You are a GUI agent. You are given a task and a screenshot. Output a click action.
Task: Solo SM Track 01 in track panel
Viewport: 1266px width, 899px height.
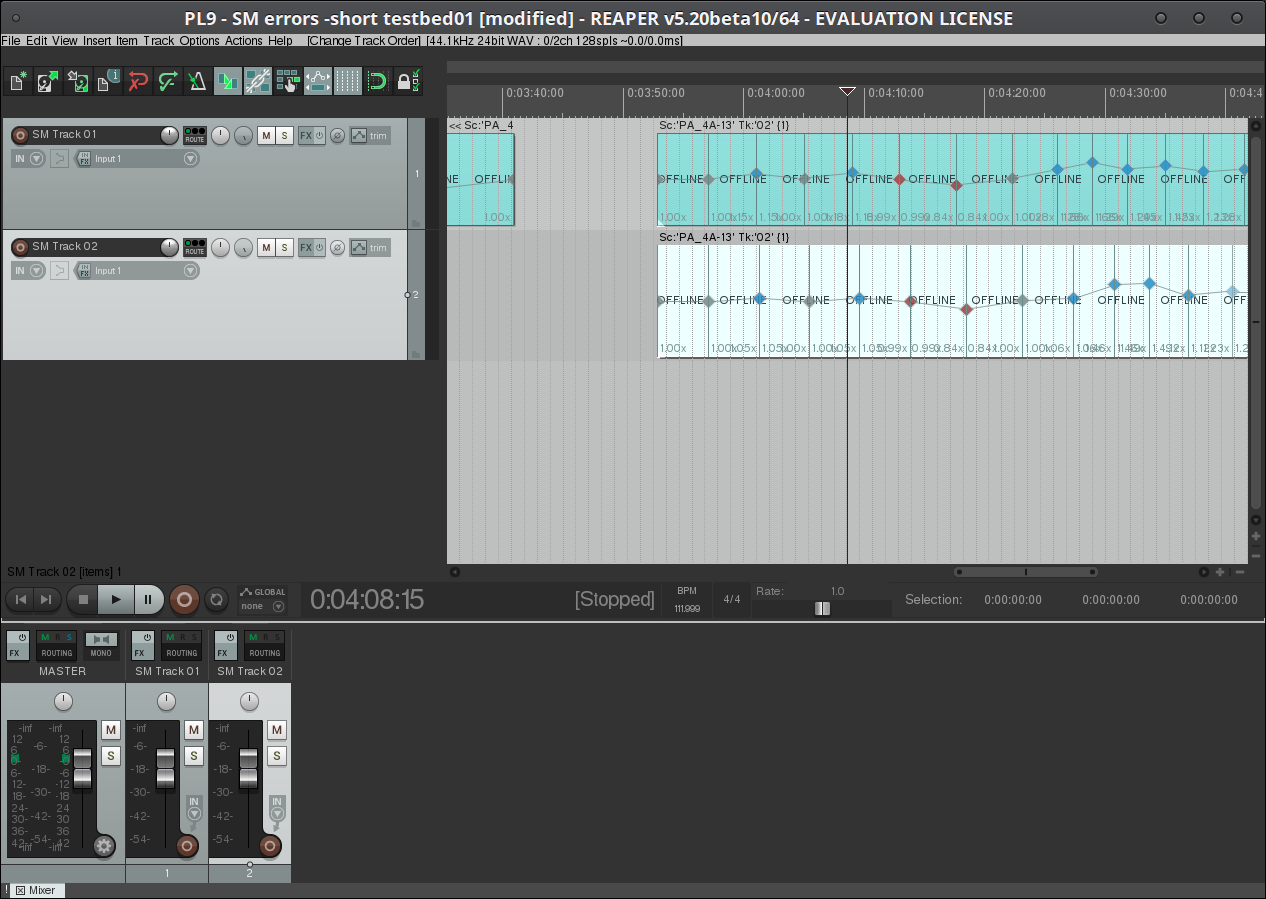(285, 135)
